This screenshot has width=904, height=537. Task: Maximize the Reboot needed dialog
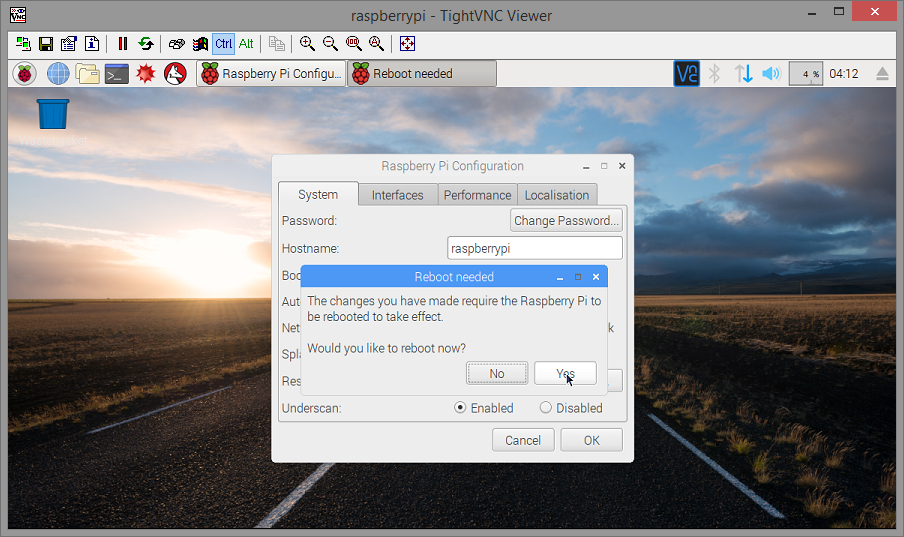[578, 277]
